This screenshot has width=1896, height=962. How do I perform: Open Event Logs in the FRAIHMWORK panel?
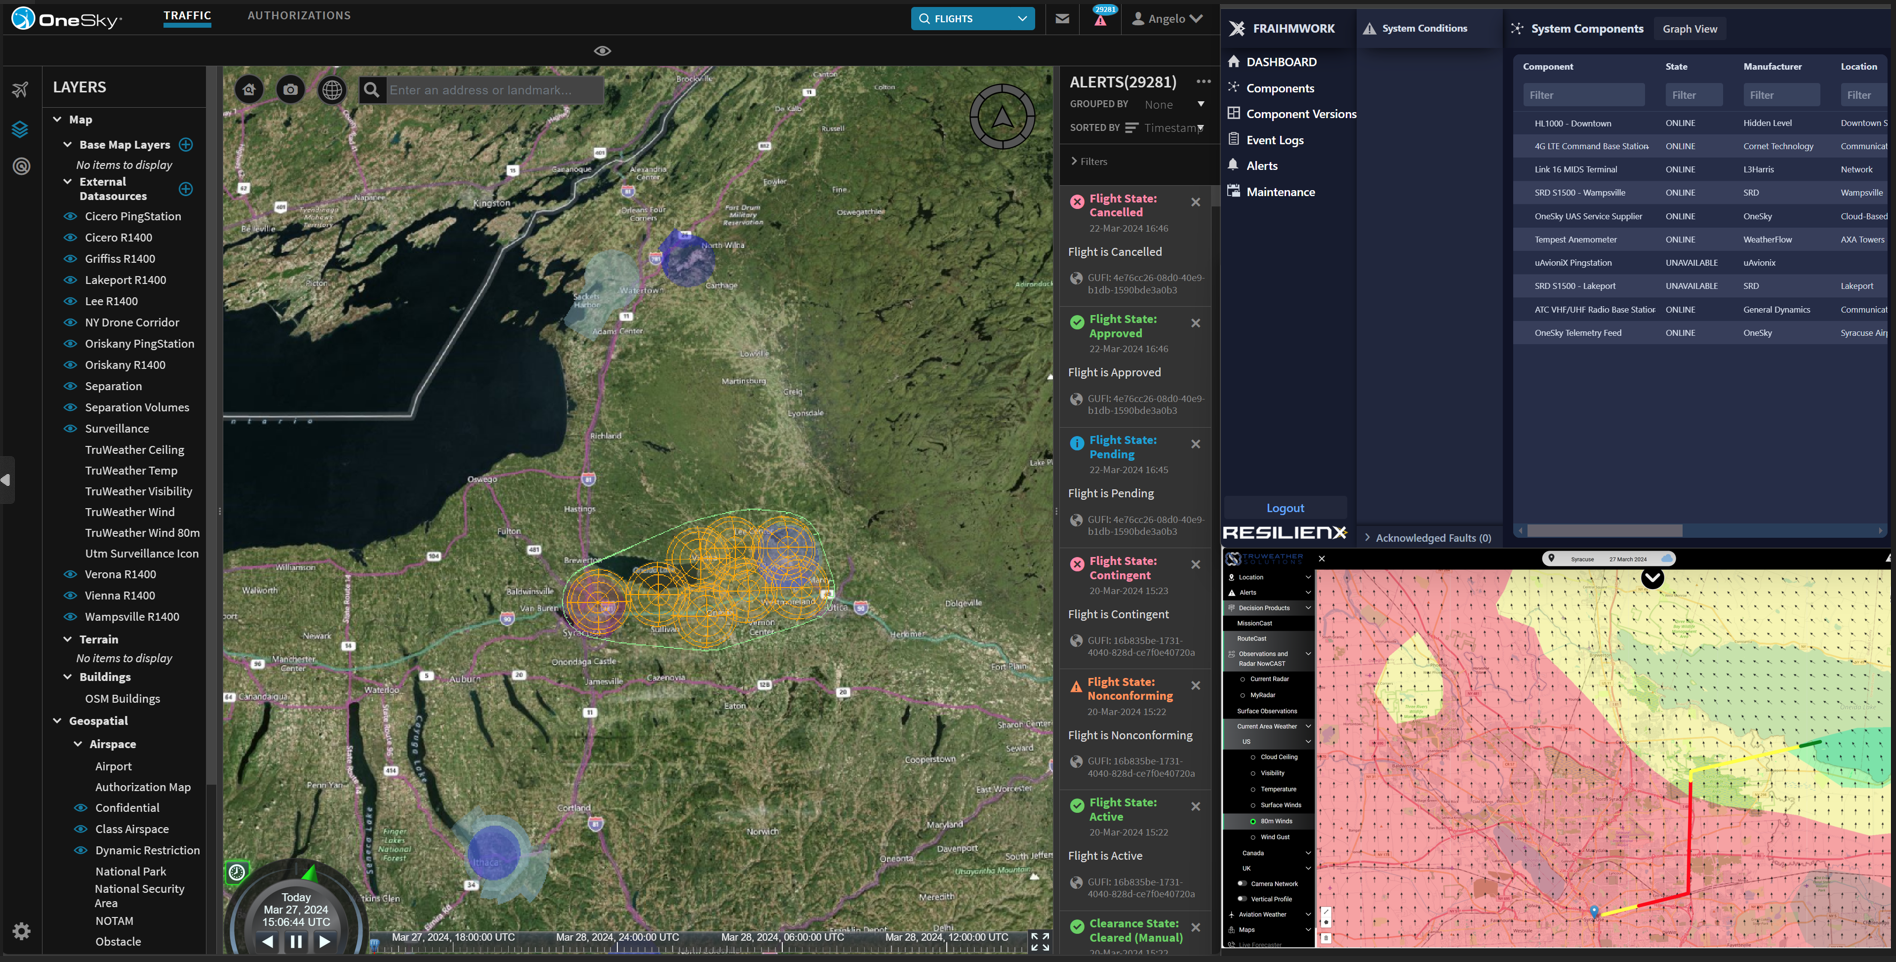pos(1274,139)
